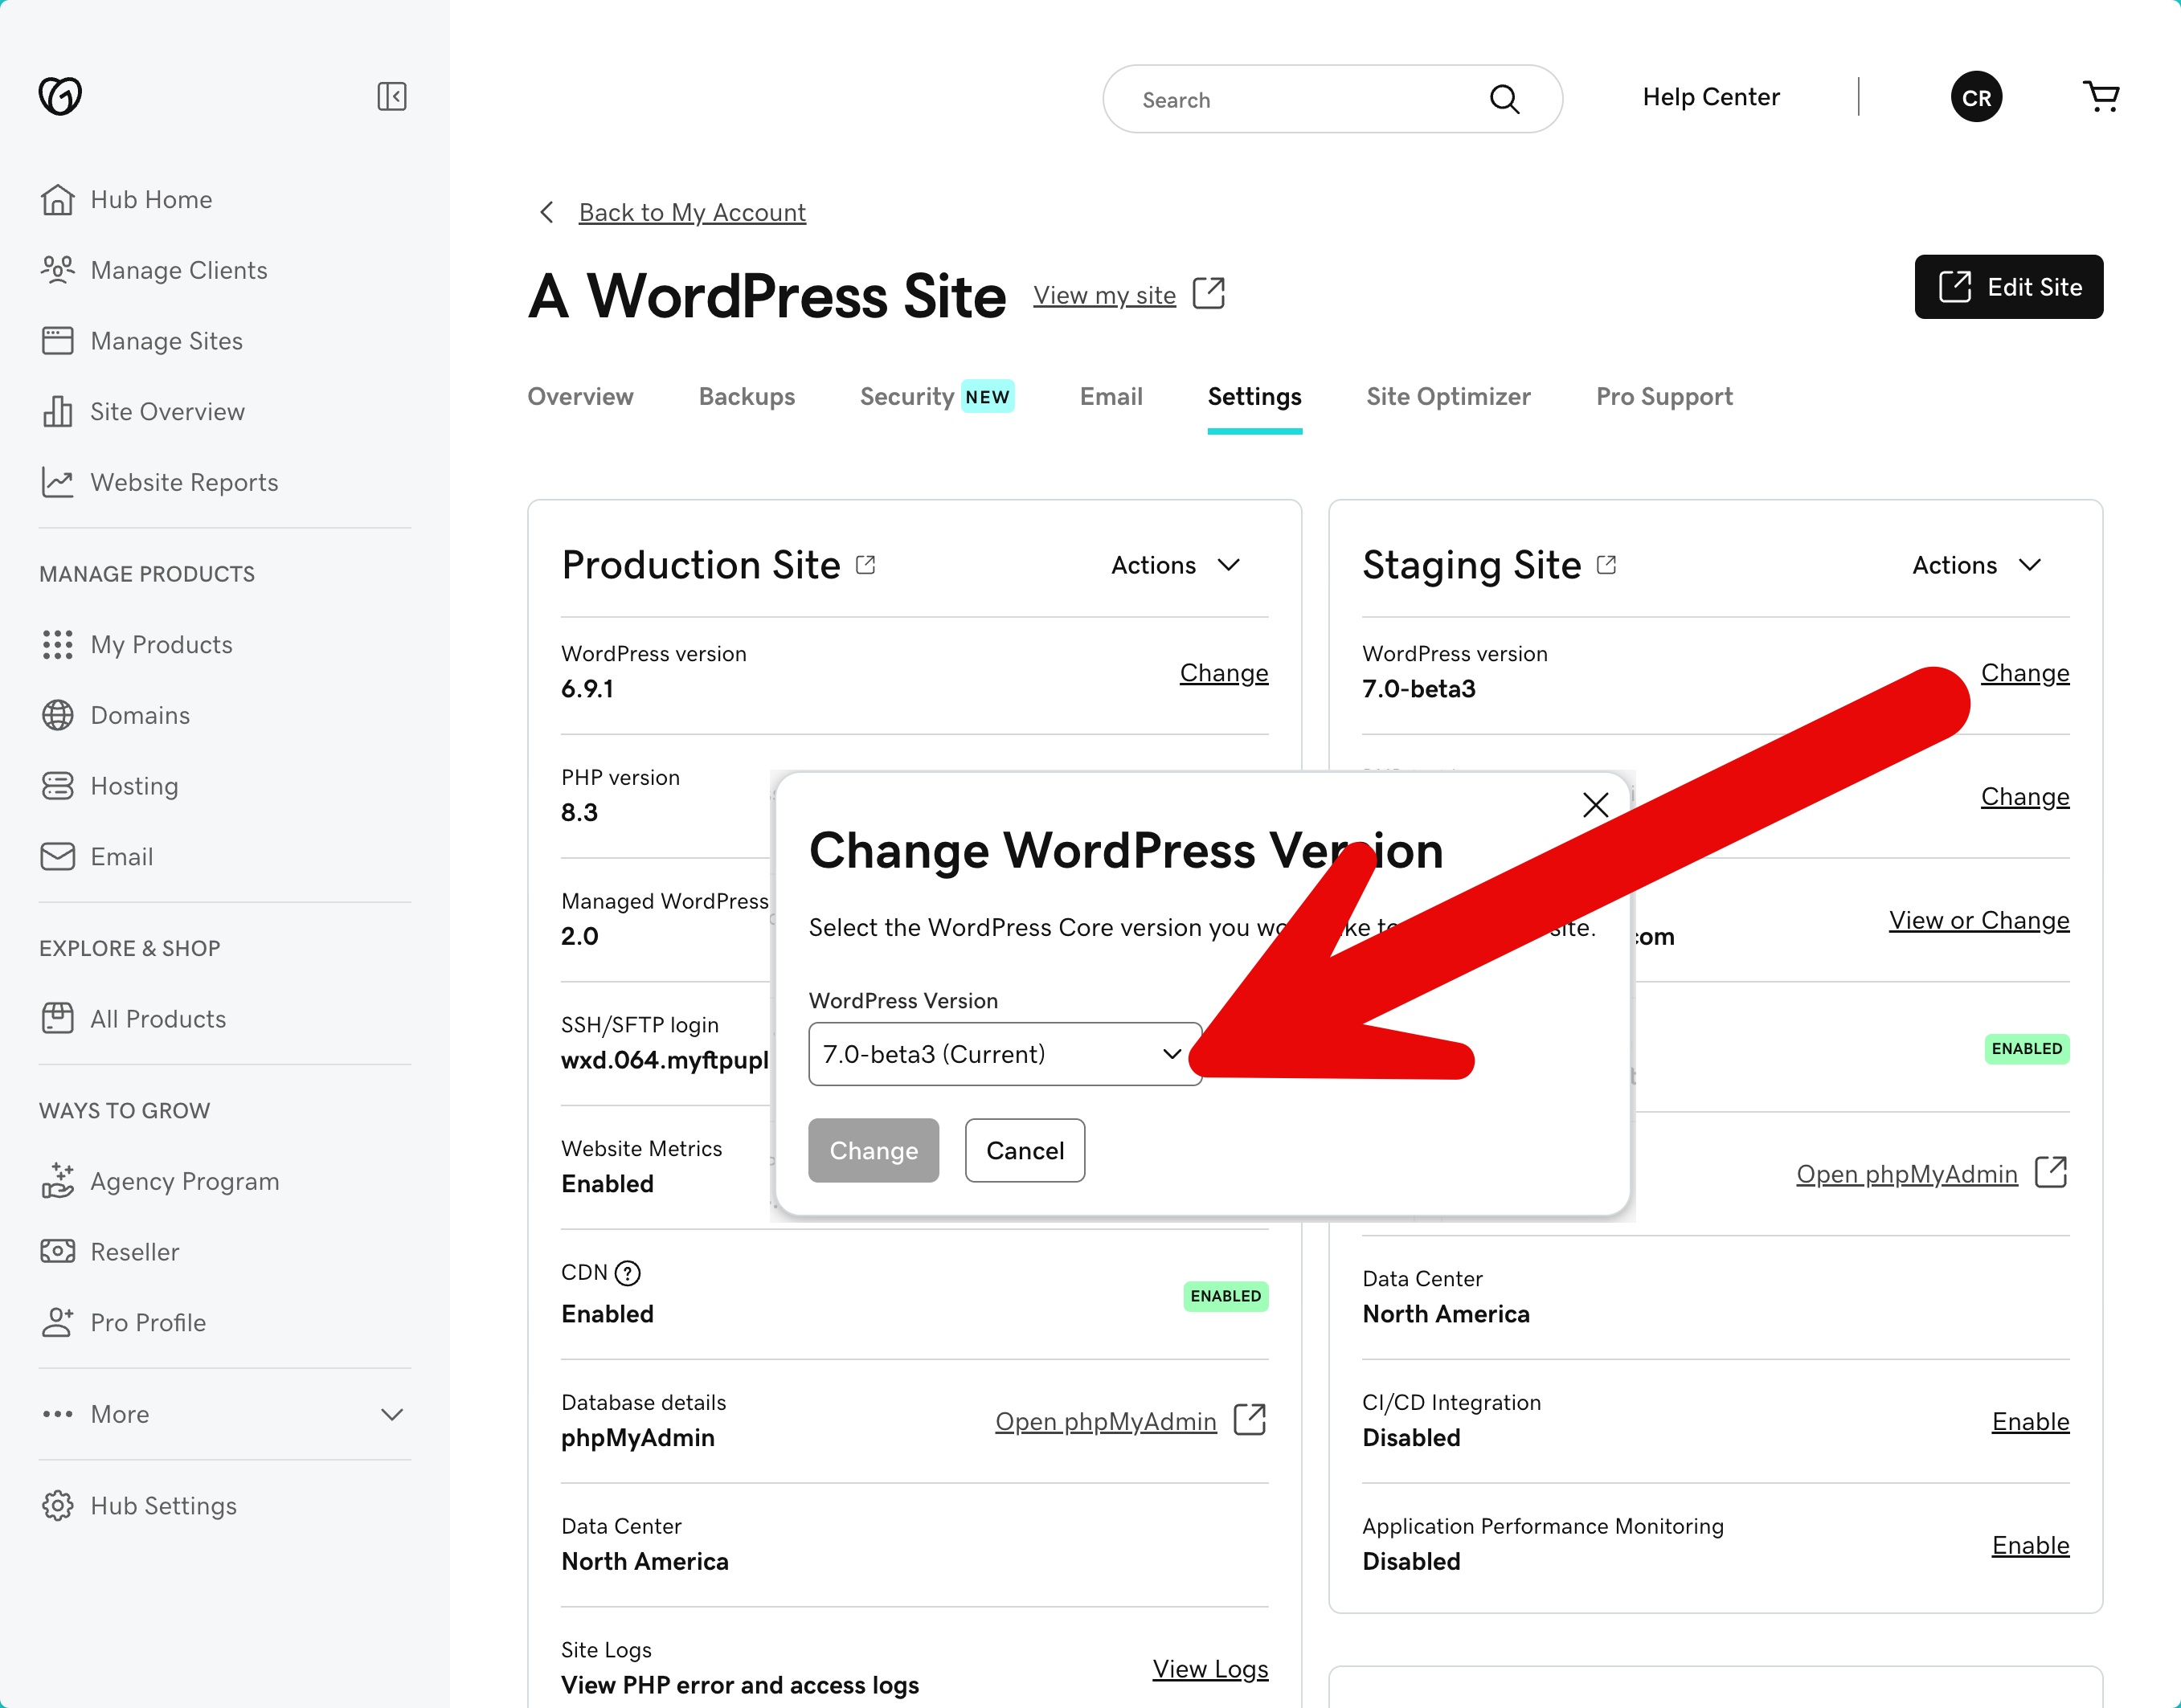Expand the Staging Site Actions menu

pyautogui.click(x=1975, y=564)
